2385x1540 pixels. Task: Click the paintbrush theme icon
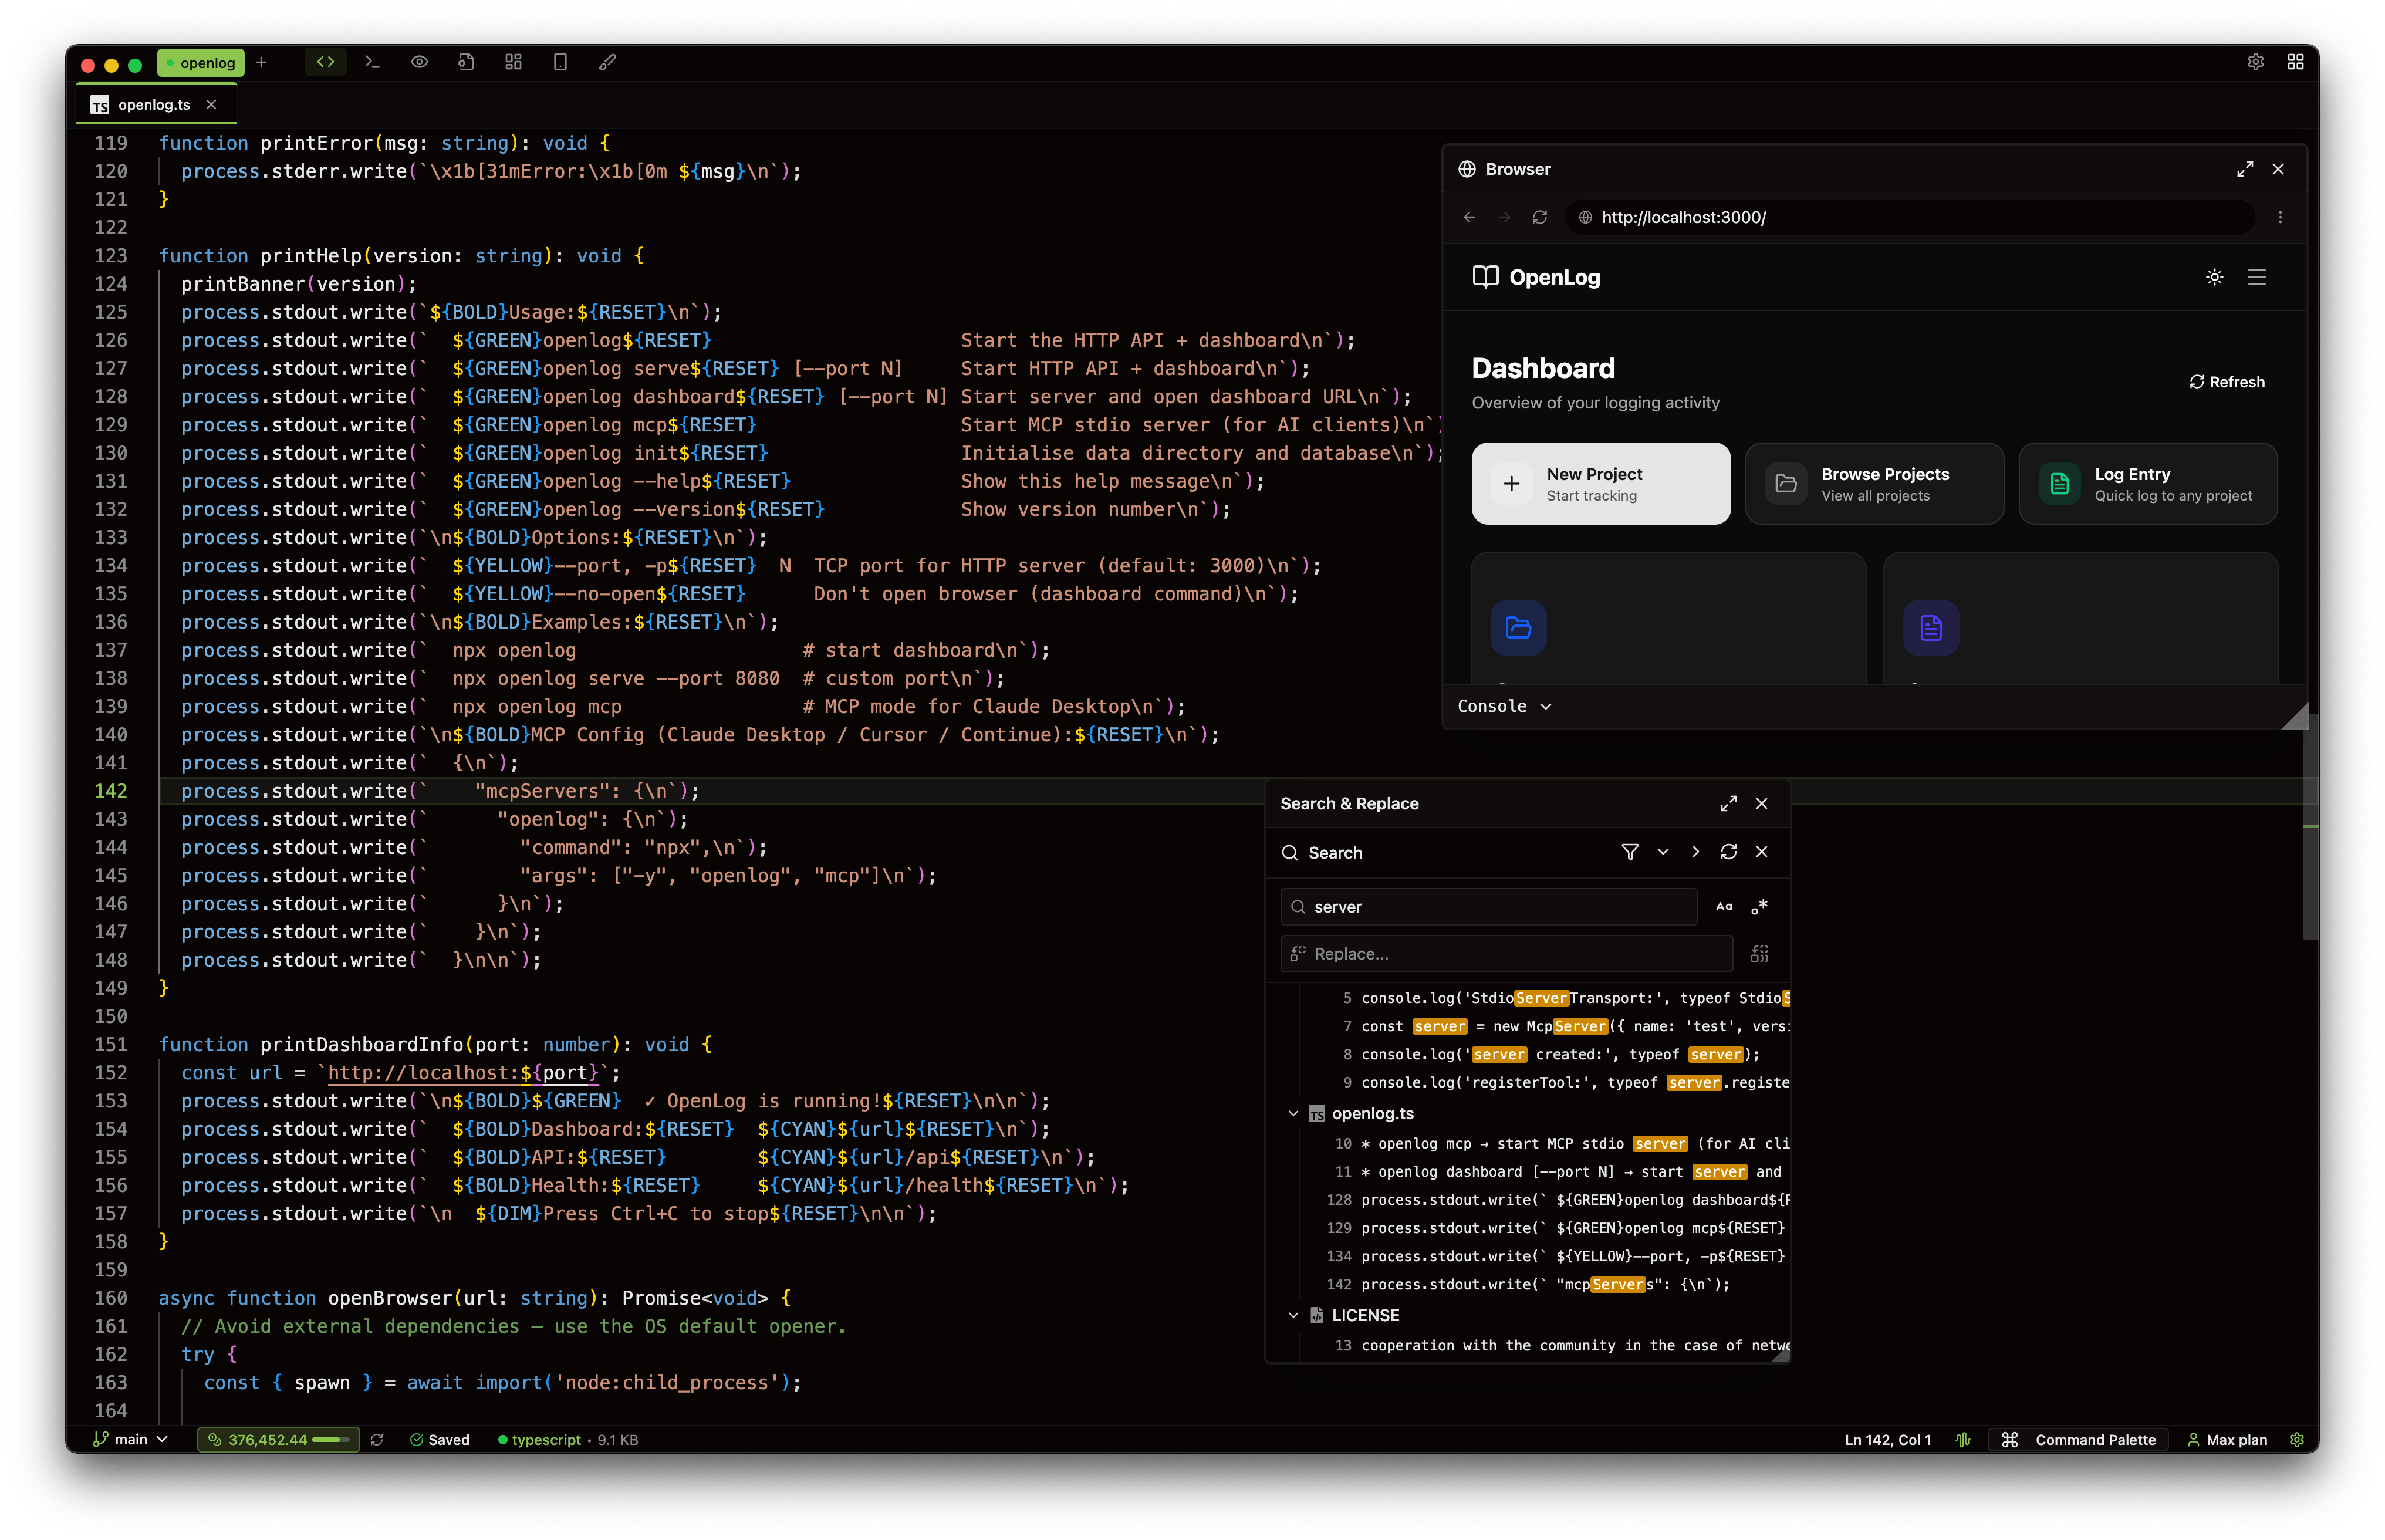pyautogui.click(x=607, y=62)
